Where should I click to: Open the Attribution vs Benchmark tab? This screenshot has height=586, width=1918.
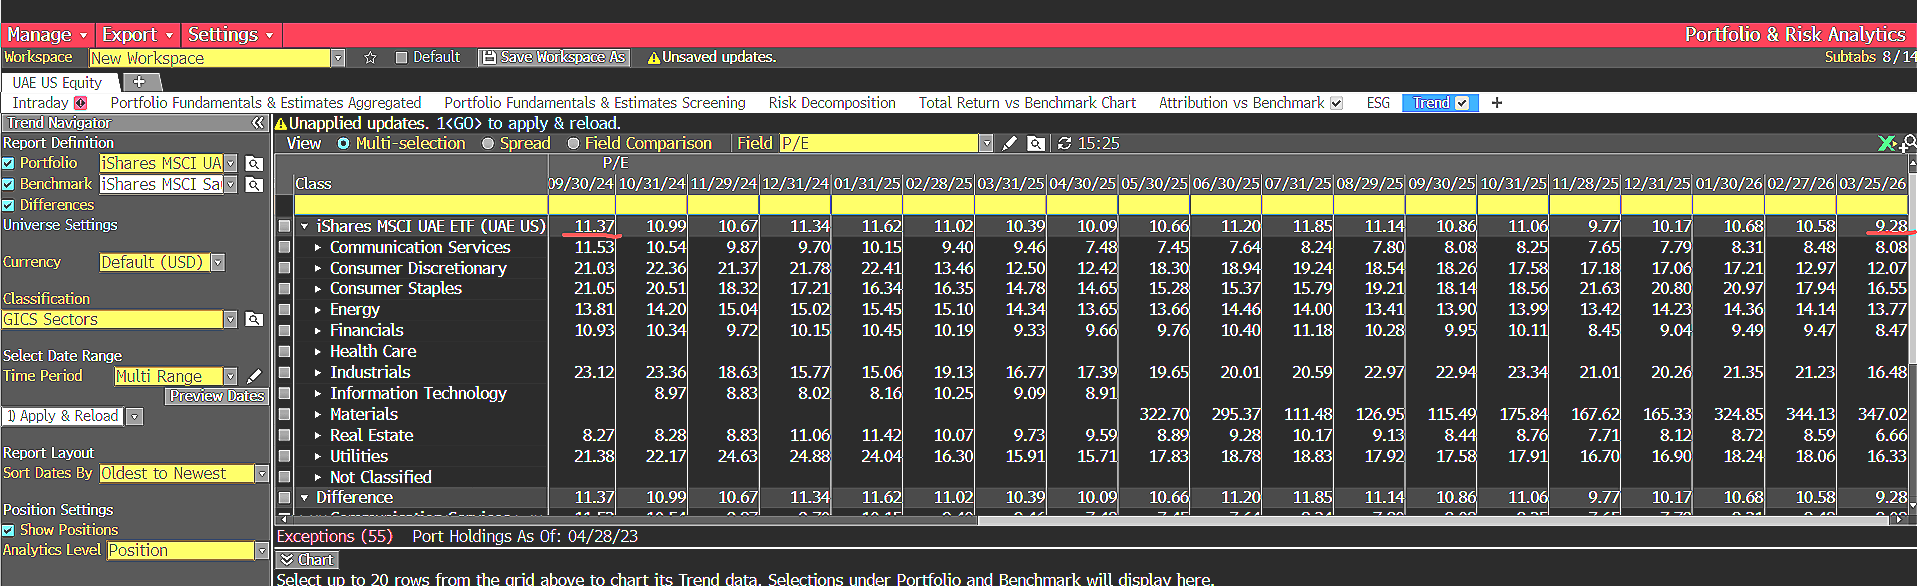tap(1241, 103)
